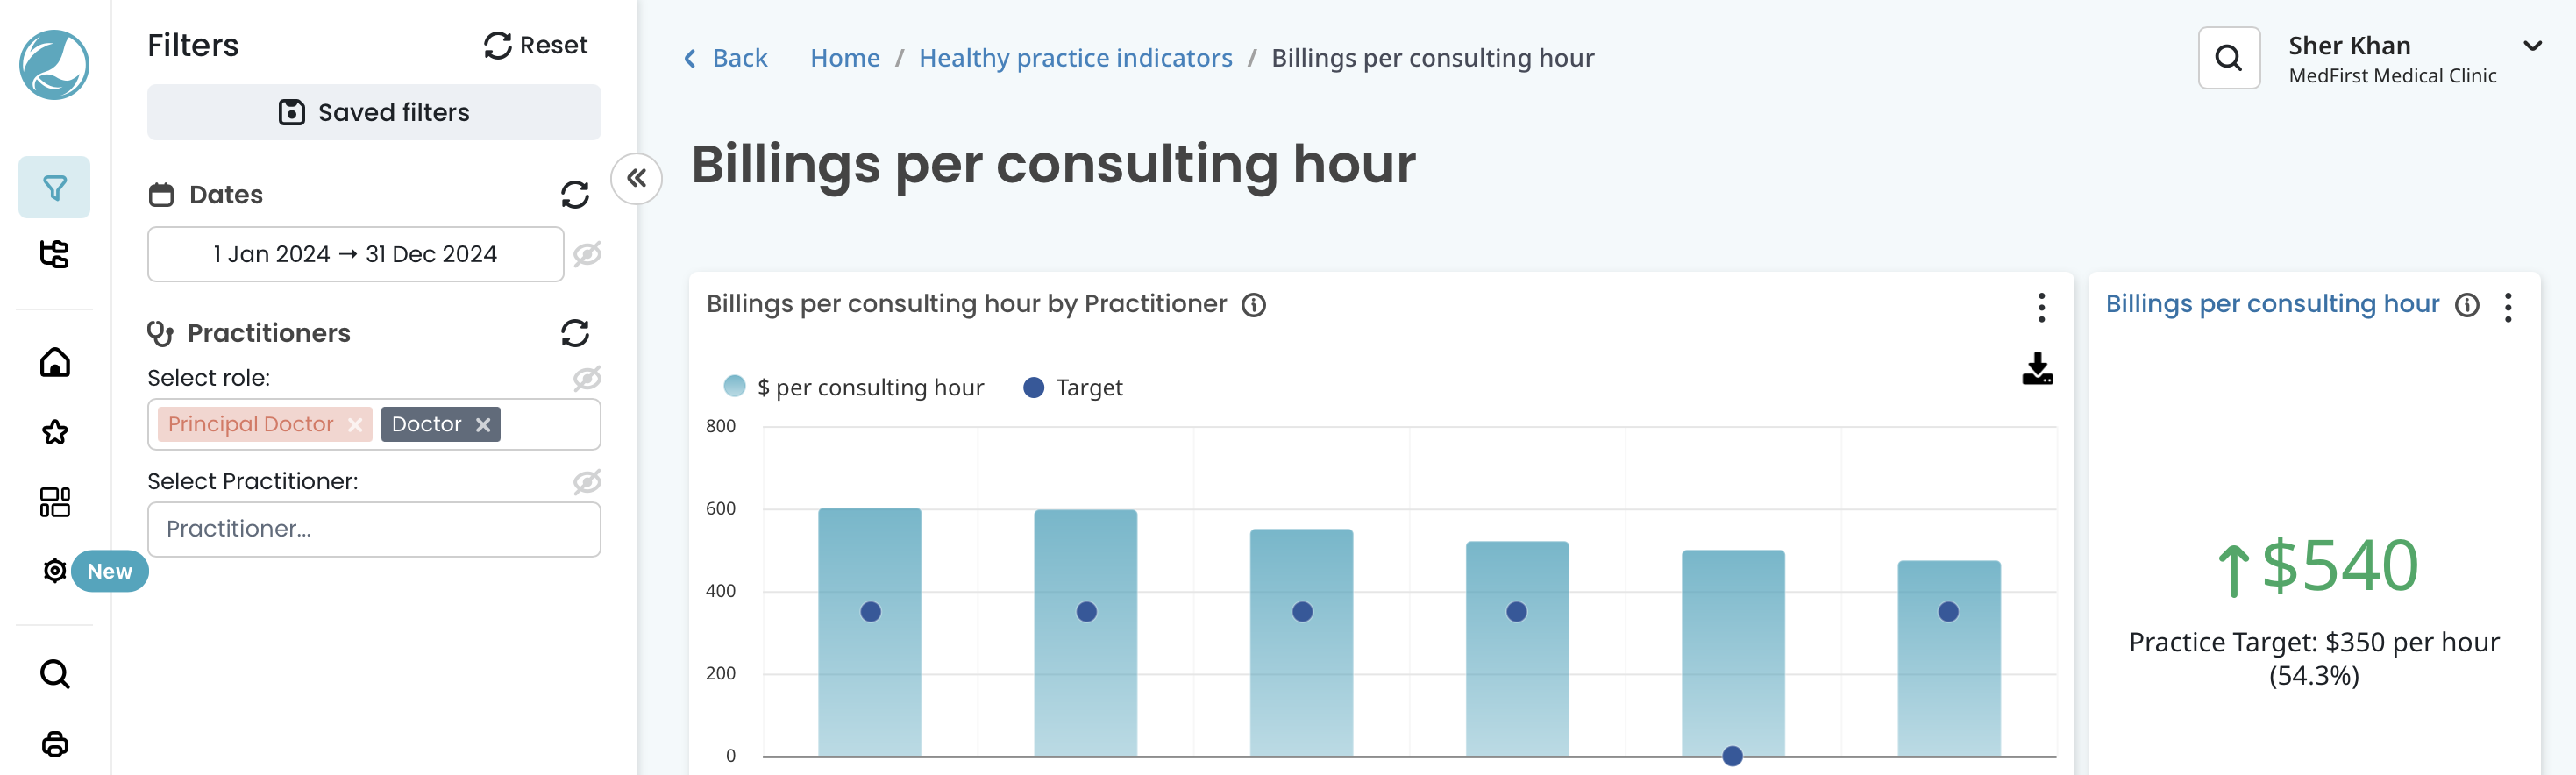The image size is (2576, 775).
Task: Toggle visibility of Select Practitioner filter
Action: click(x=587, y=482)
